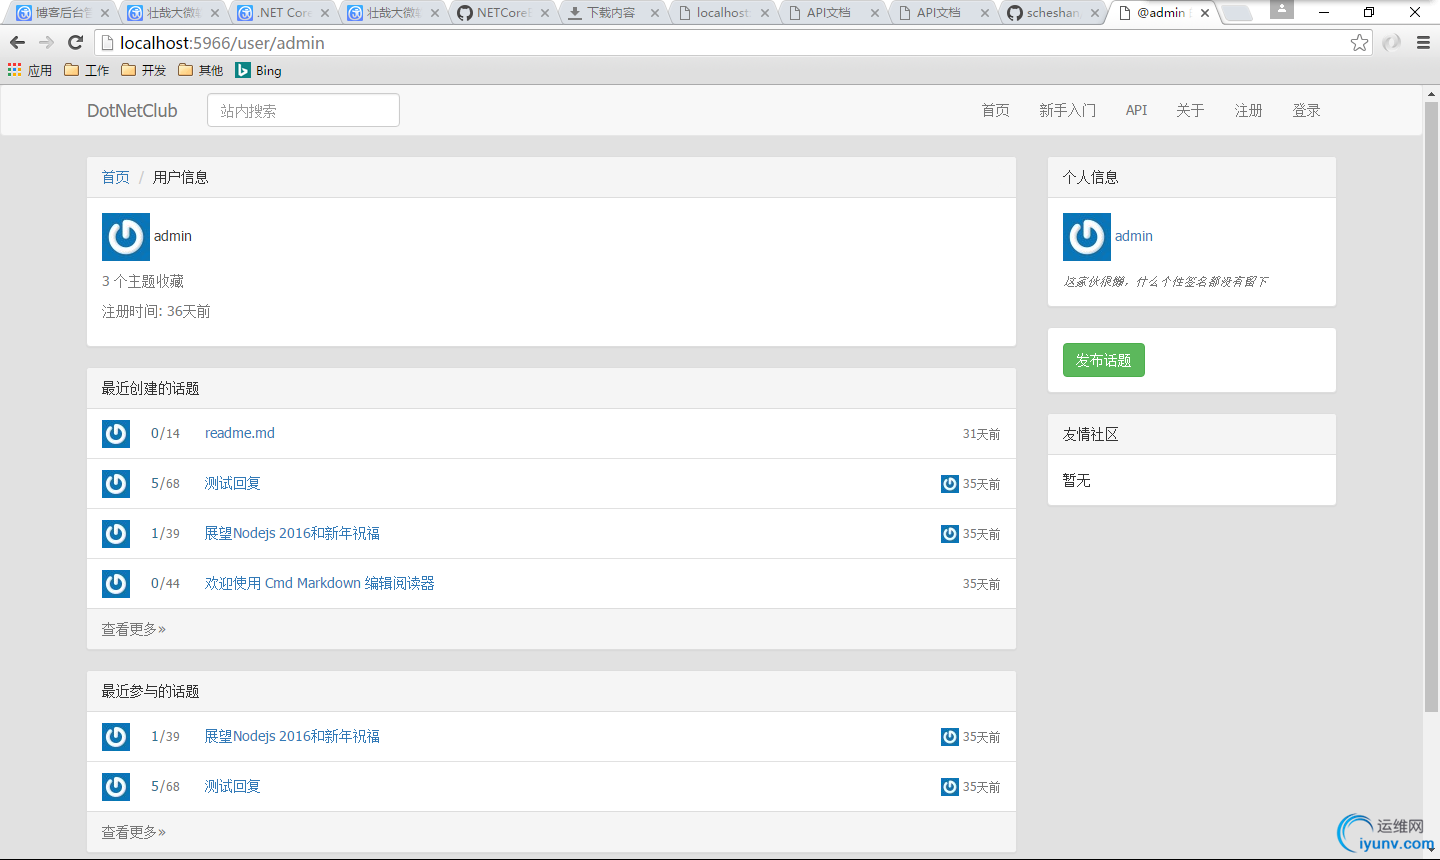Click last-reply avatar in 最近创建 展望Nodejs row
The width and height of the screenshot is (1440, 860).
(950, 534)
